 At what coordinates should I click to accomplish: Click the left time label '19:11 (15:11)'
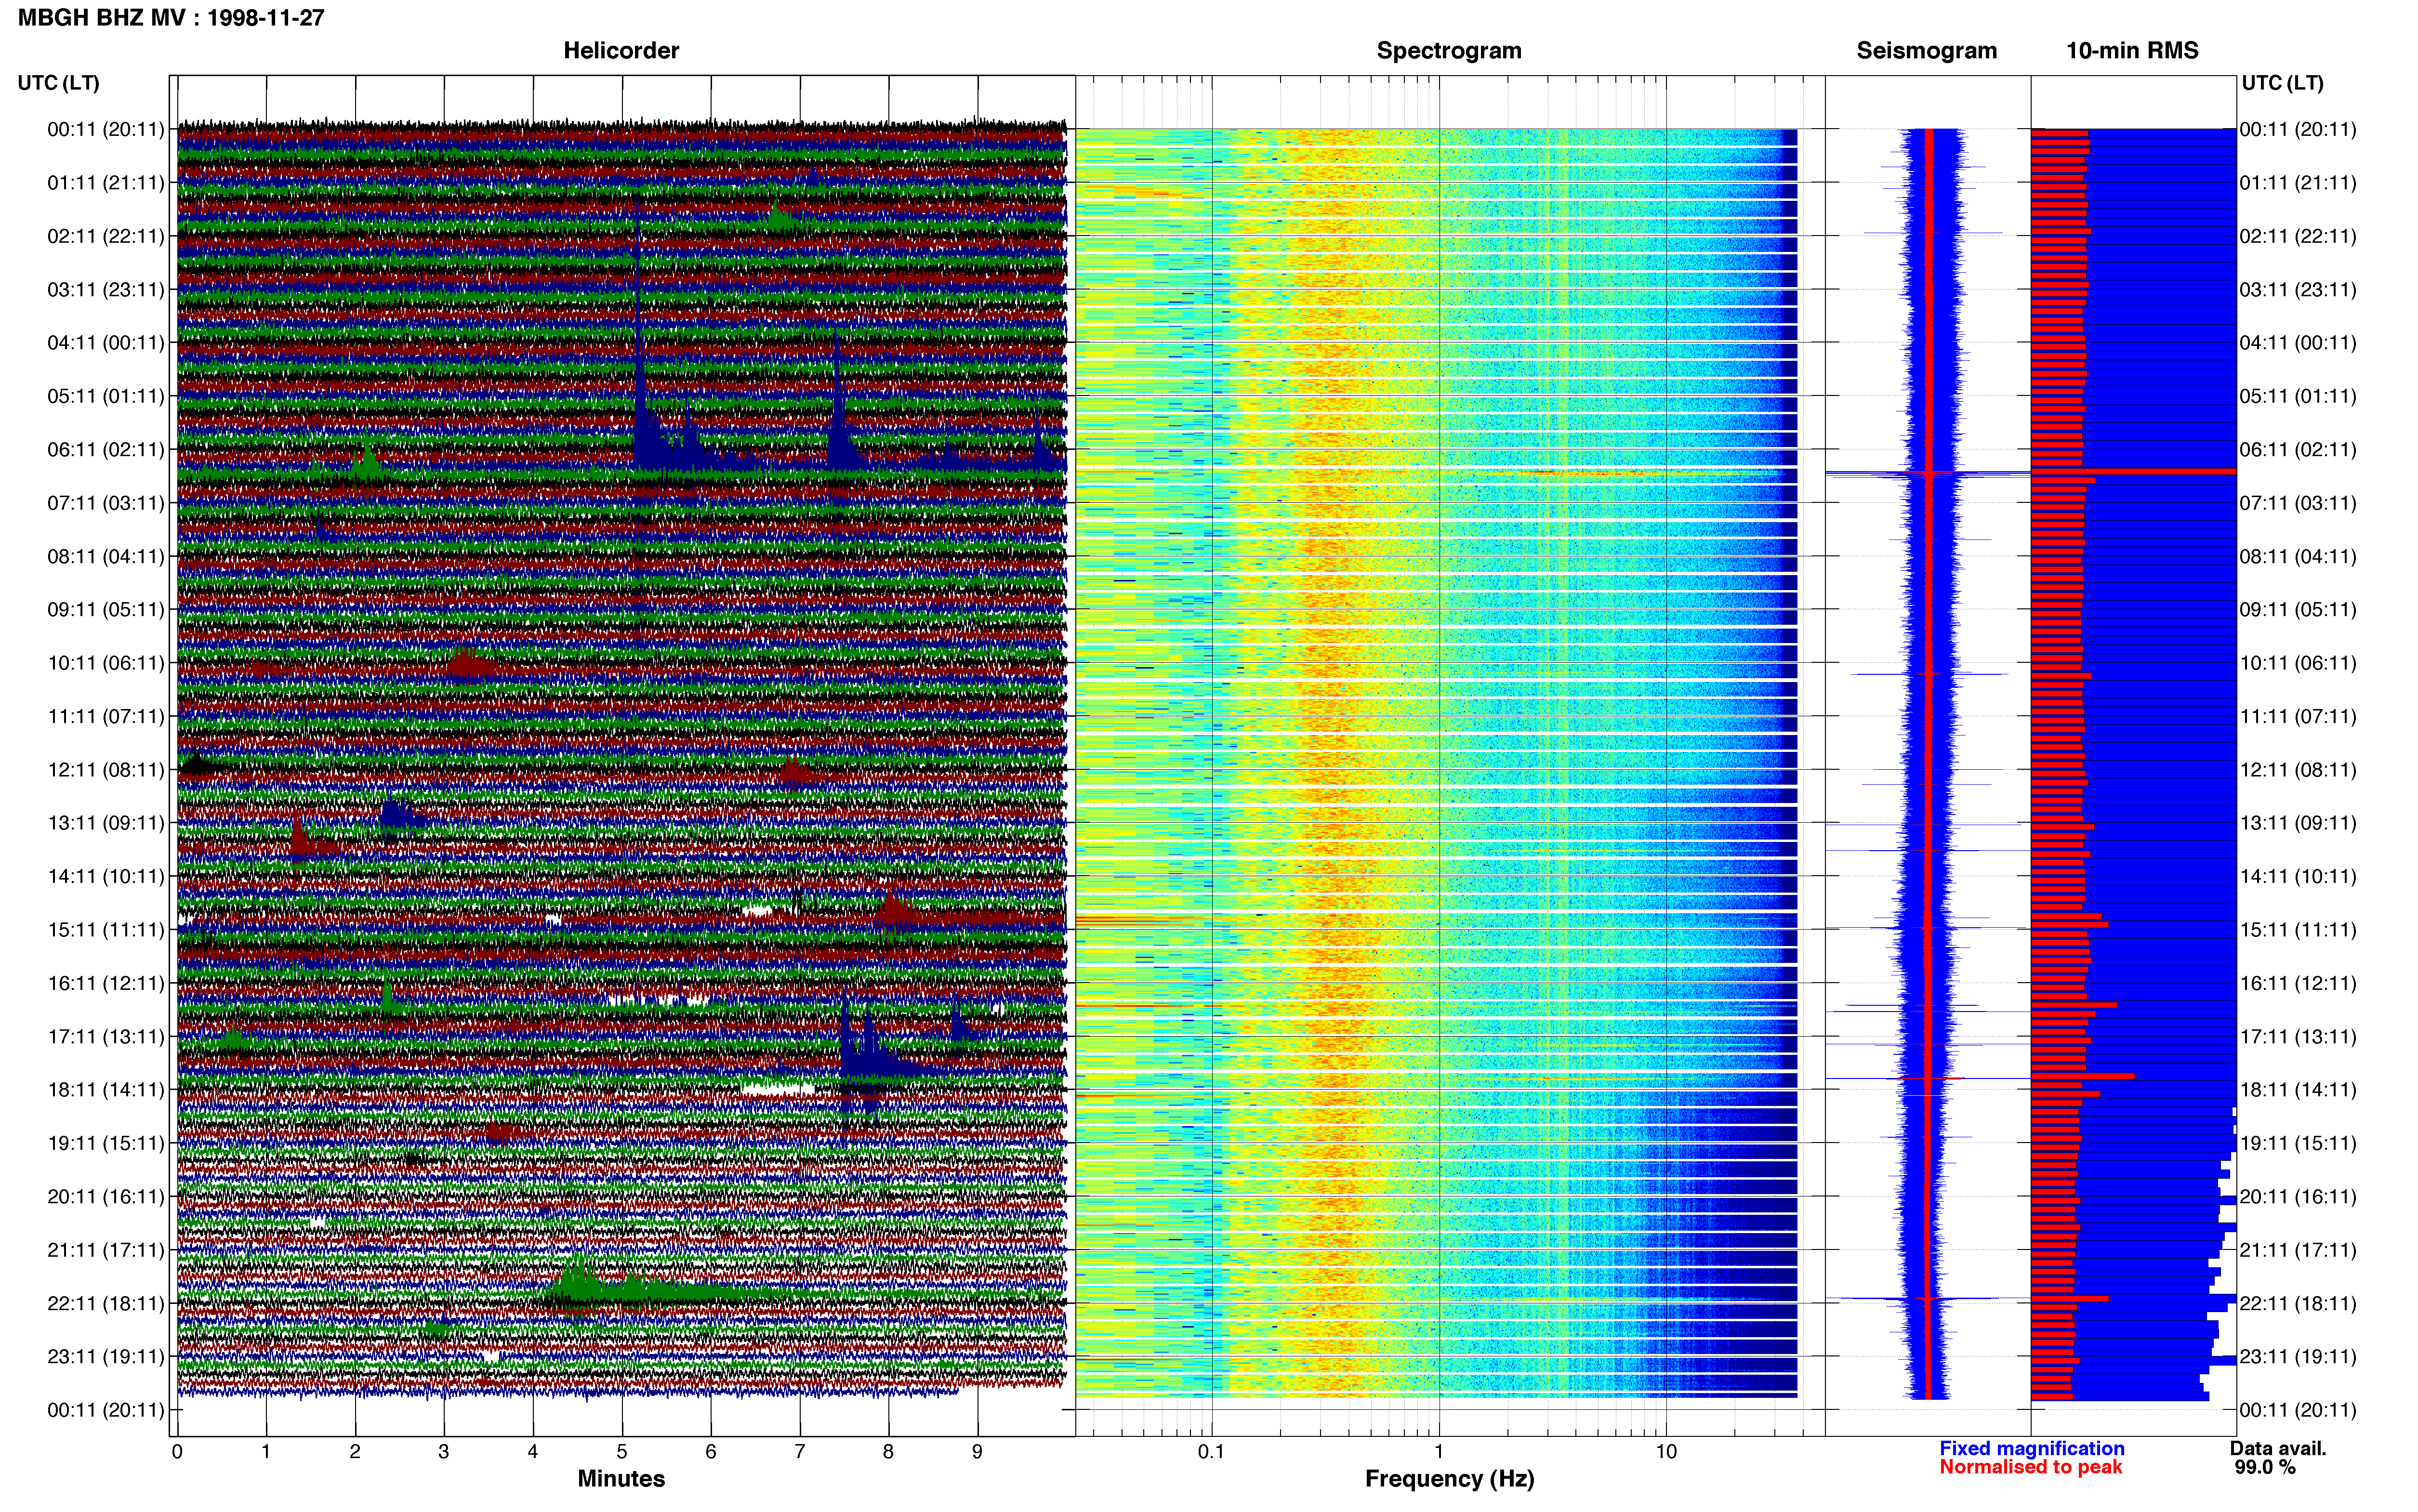106,1143
